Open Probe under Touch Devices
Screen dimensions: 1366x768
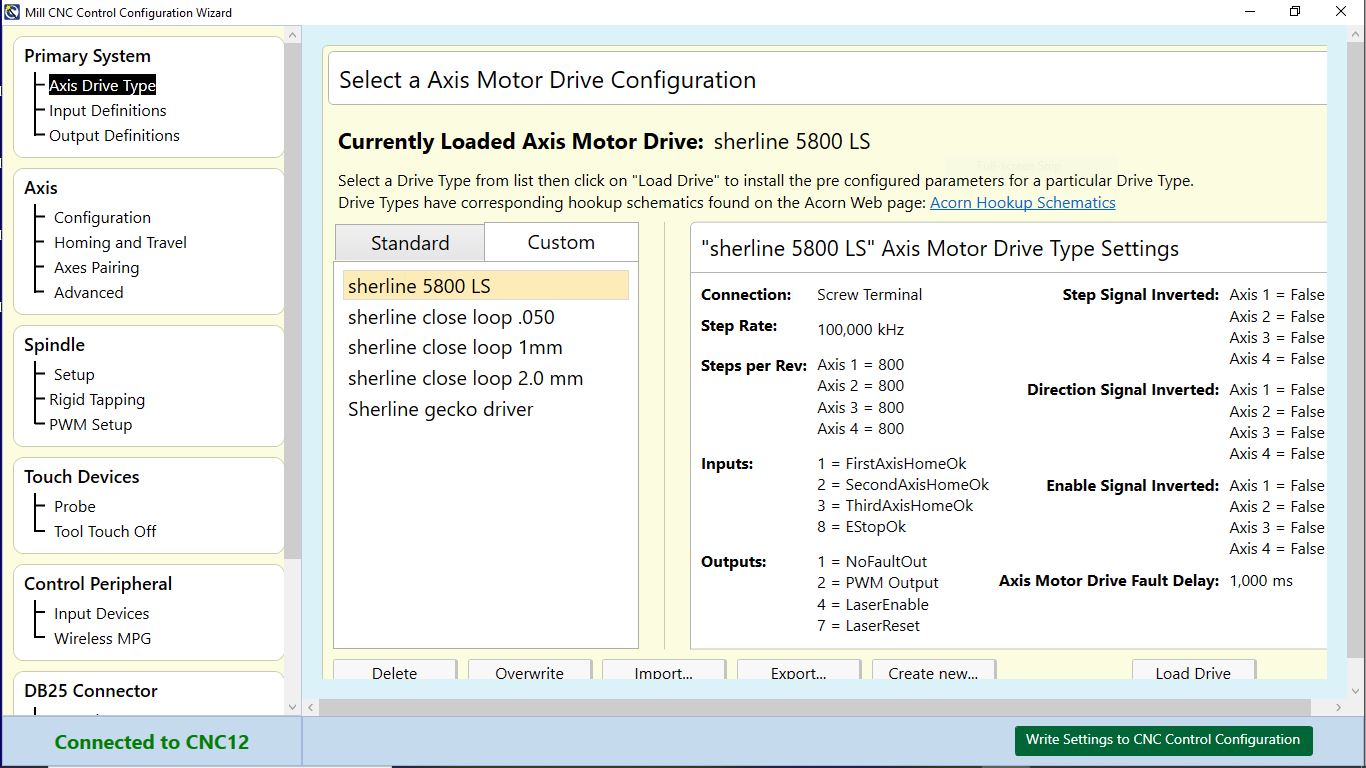point(75,507)
